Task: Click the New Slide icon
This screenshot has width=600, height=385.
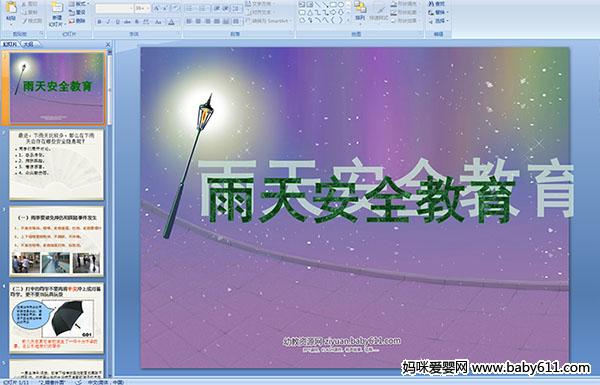Action: (57, 9)
